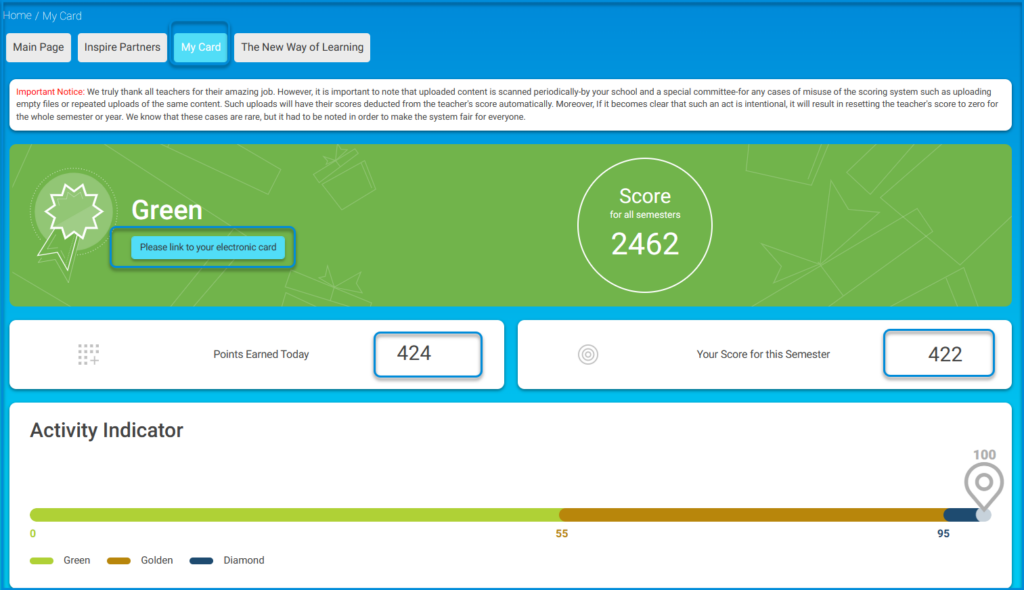
Task: Click the location pin marker at 100
Action: point(984,487)
